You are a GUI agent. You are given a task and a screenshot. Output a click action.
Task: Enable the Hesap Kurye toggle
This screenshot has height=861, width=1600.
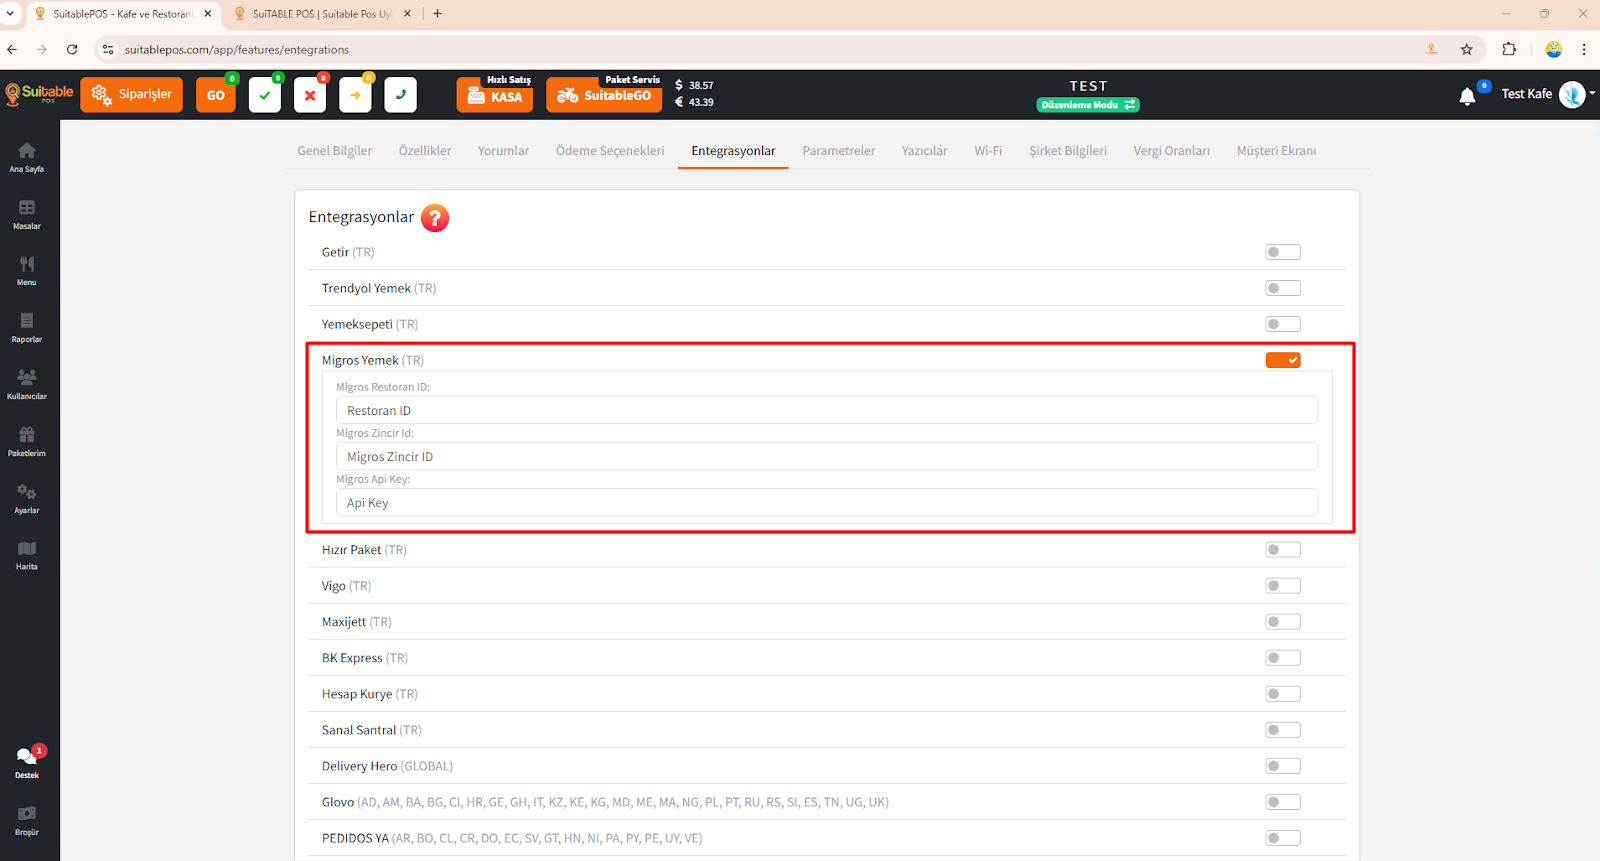click(1283, 694)
